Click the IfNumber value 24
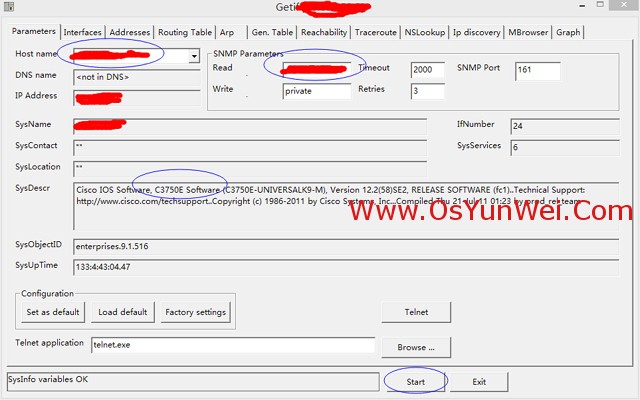The width and height of the screenshot is (640, 400). 565,126
